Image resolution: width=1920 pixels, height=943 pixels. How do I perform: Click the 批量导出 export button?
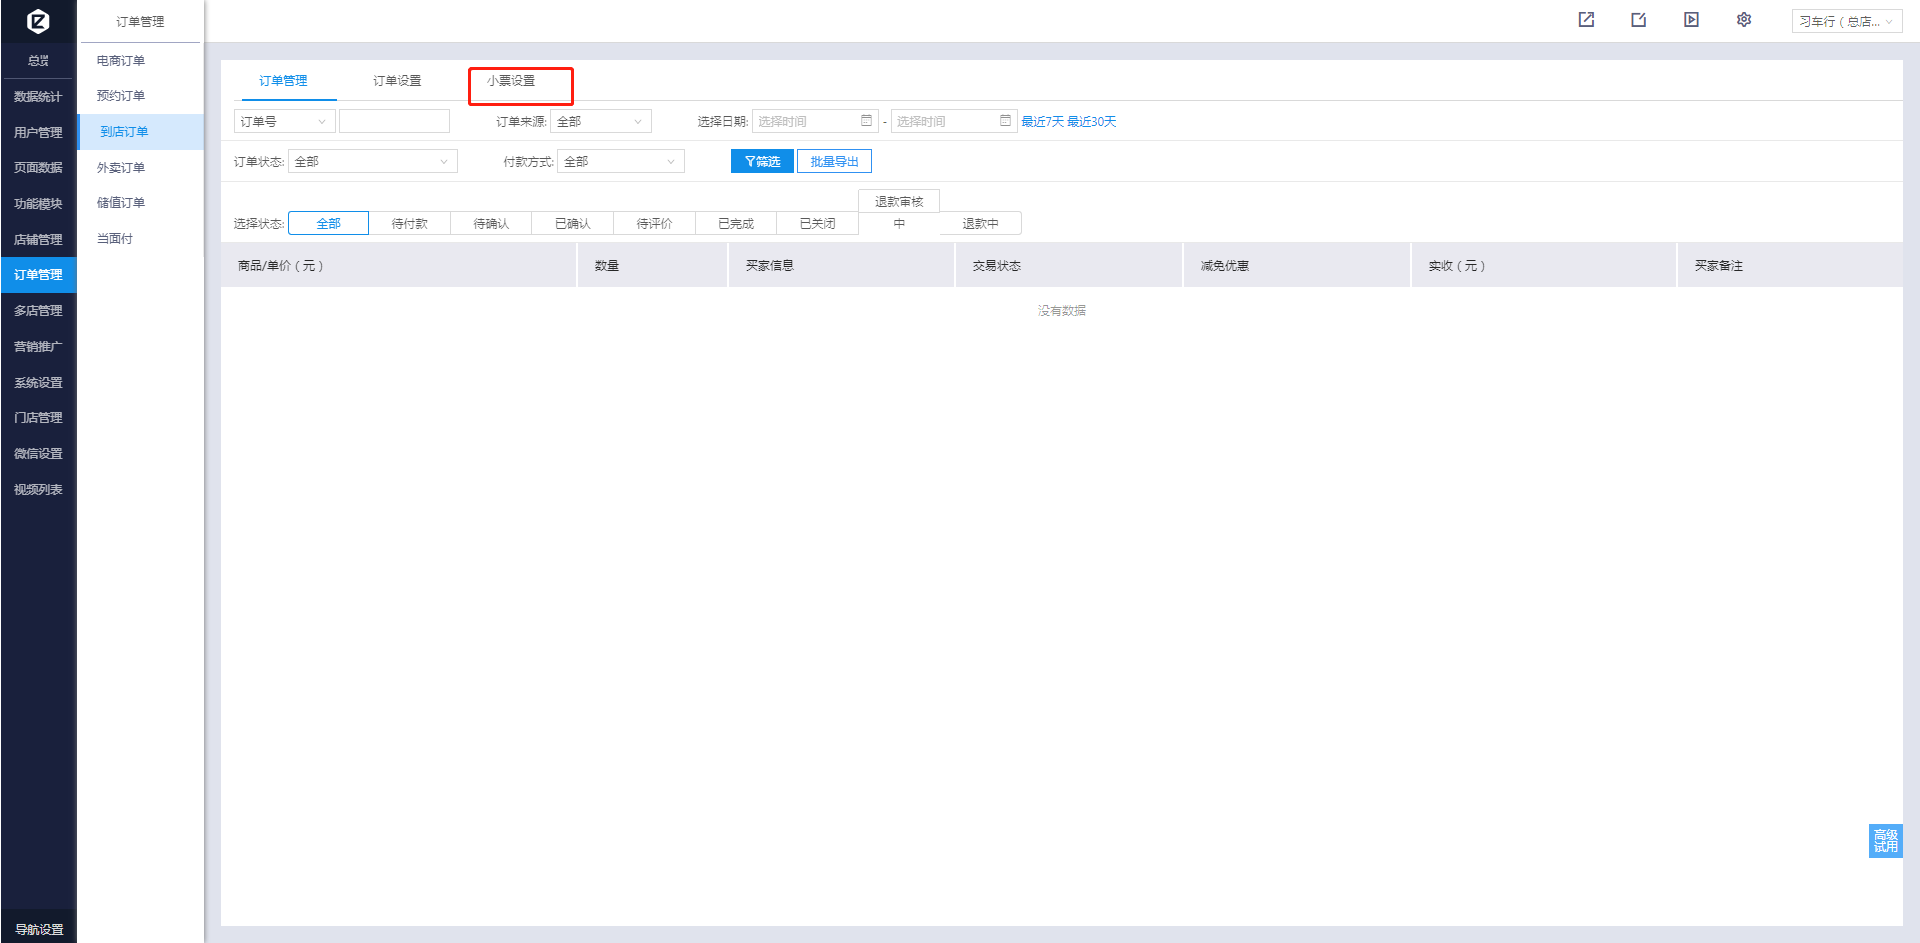[x=834, y=162]
